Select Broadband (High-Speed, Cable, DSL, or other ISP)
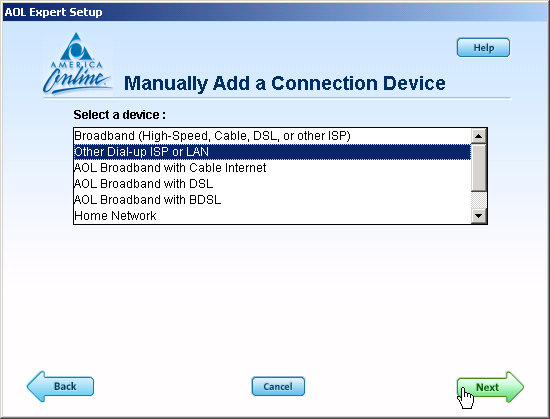 pos(272,136)
